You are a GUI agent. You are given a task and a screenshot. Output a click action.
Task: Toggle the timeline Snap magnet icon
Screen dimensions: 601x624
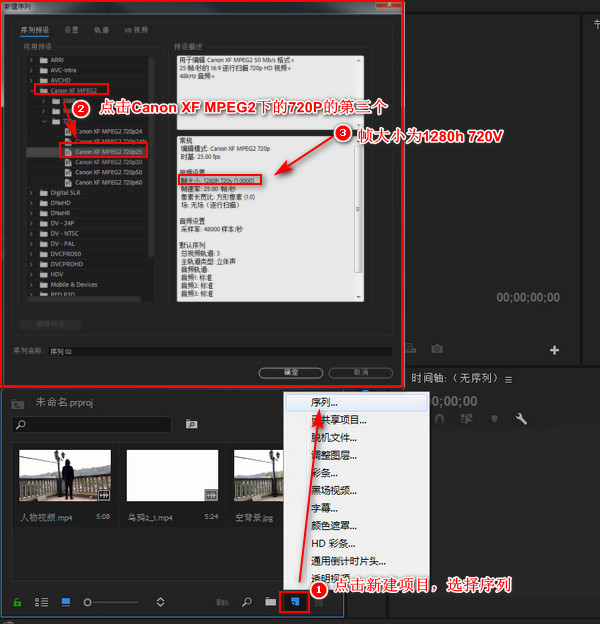[439, 419]
